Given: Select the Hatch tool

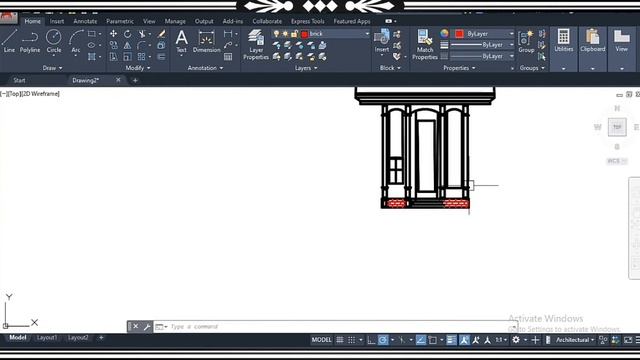Looking at the screenshot, I should (x=92, y=57).
